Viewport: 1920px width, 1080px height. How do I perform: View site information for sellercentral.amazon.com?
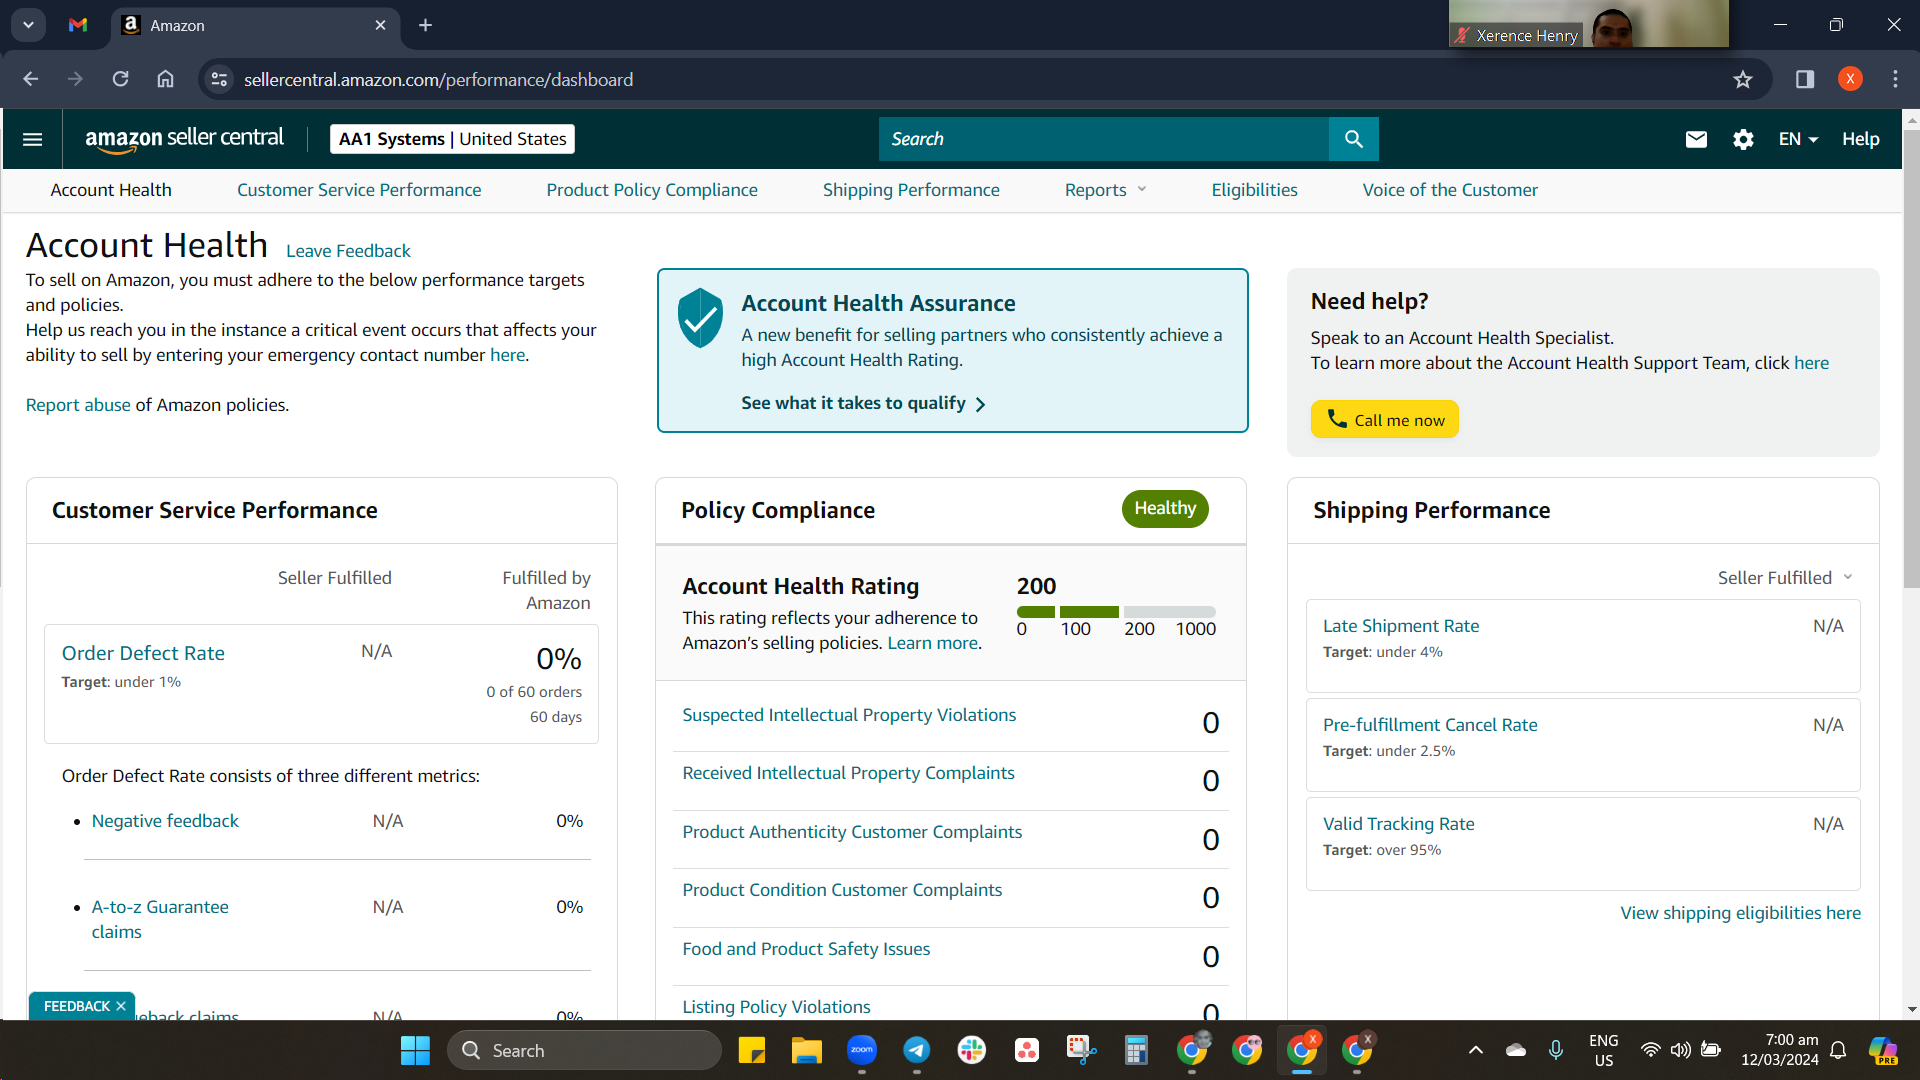pyautogui.click(x=219, y=79)
